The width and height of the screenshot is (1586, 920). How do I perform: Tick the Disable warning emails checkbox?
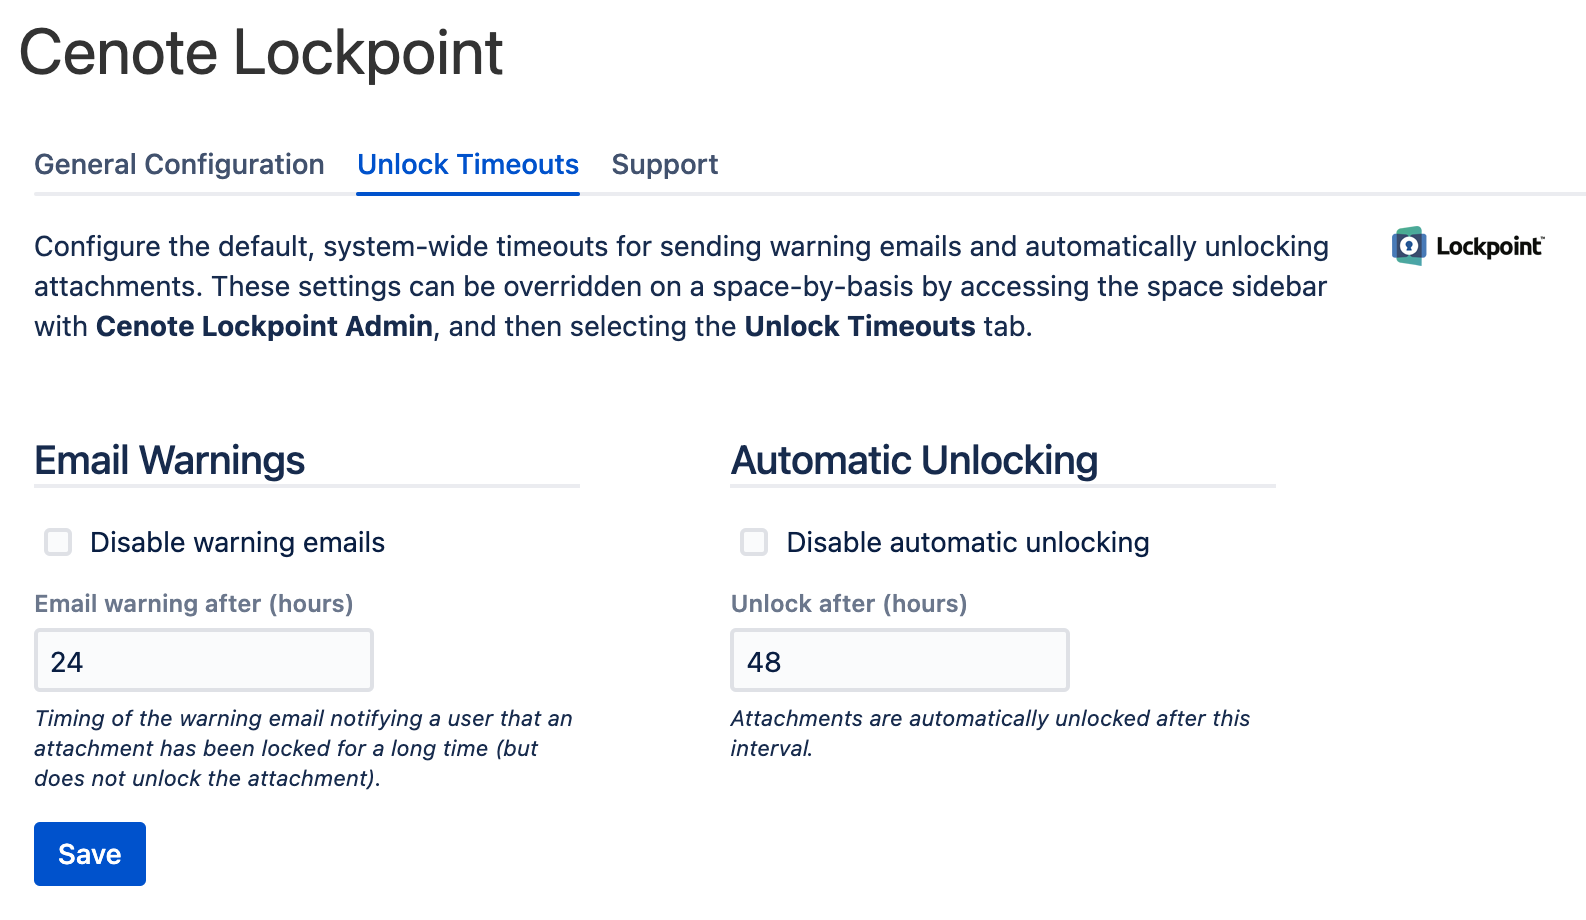pyautogui.click(x=58, y=542)
